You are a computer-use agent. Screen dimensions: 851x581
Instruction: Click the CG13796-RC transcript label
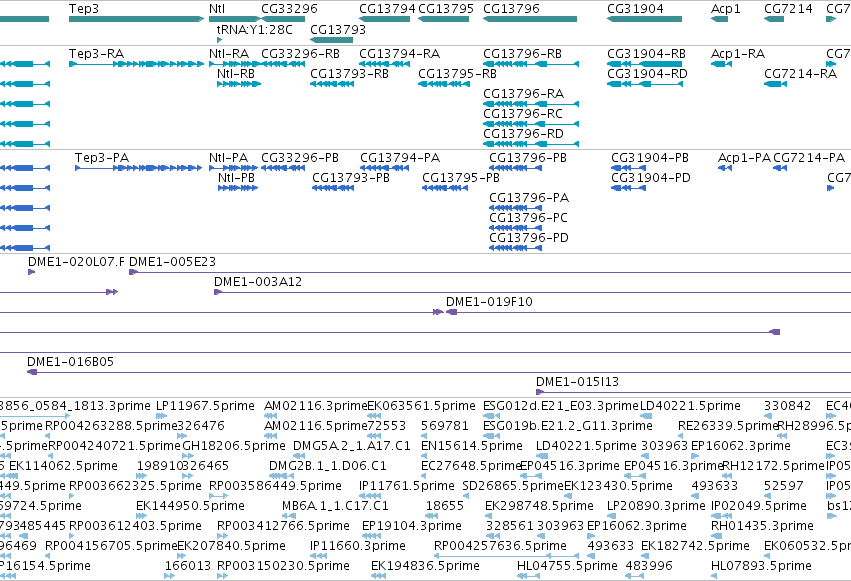523,114
